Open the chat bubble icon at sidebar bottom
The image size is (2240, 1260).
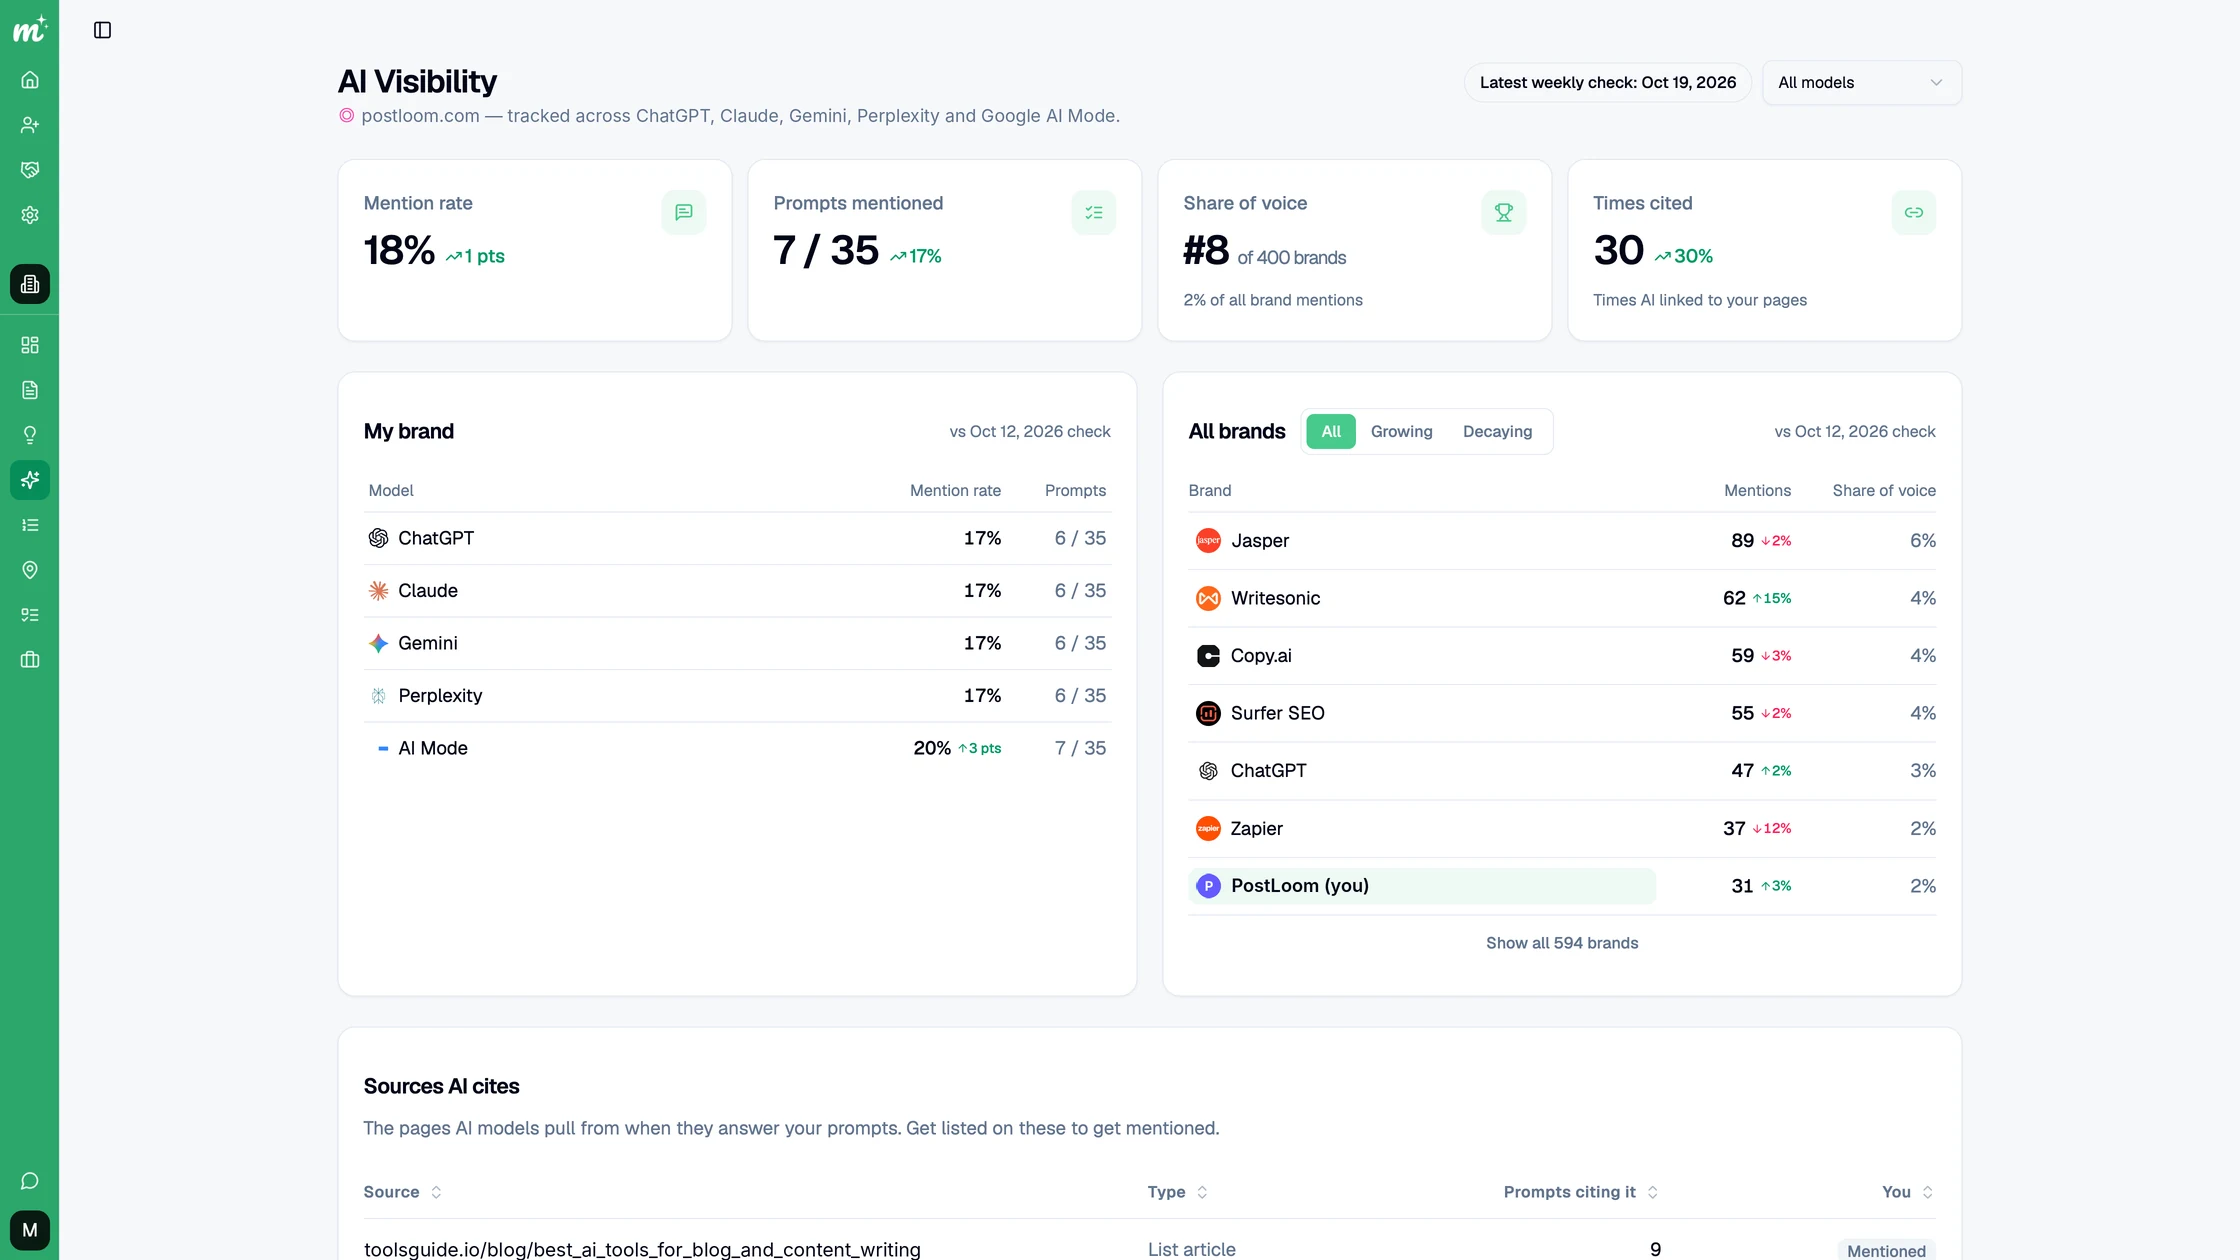(x=30, y=1181)
